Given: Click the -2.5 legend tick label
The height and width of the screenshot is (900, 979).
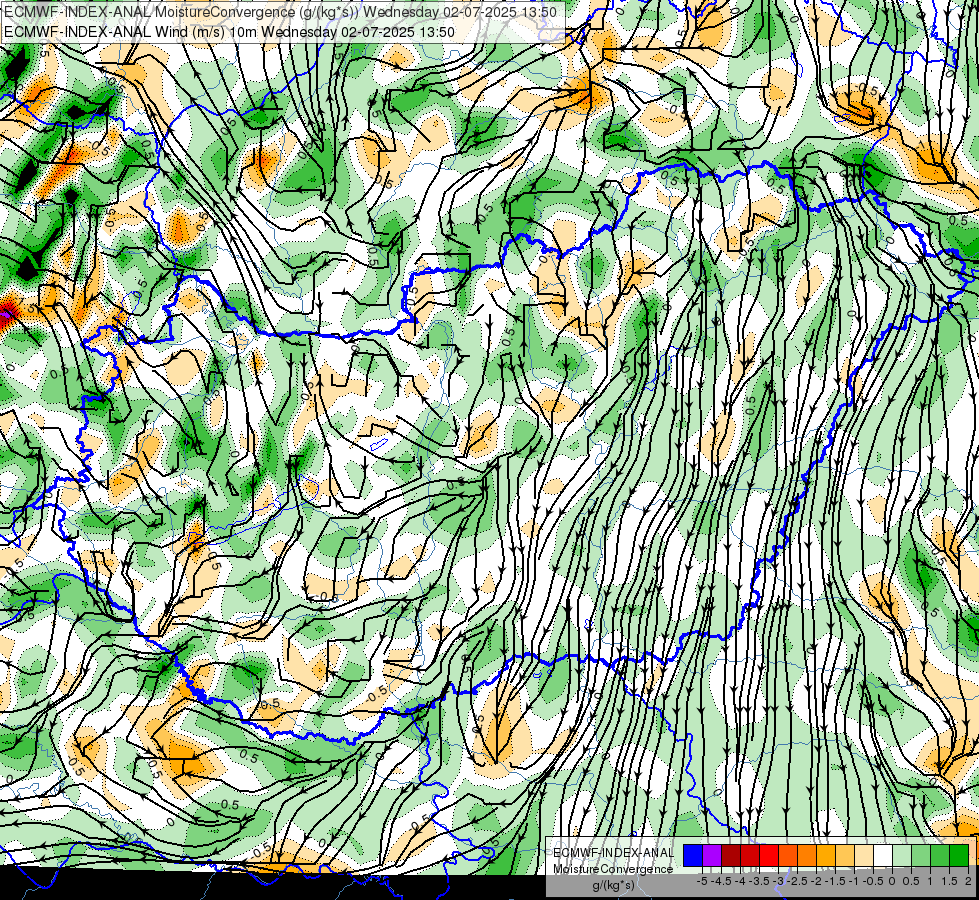Looking at the screenshot, I should (x=797, y=881).
